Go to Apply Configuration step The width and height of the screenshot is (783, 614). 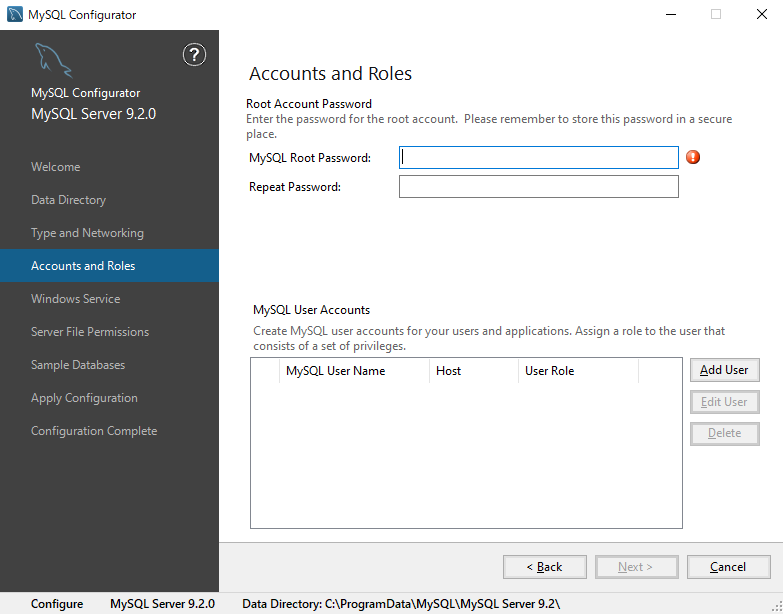[84, 398]
